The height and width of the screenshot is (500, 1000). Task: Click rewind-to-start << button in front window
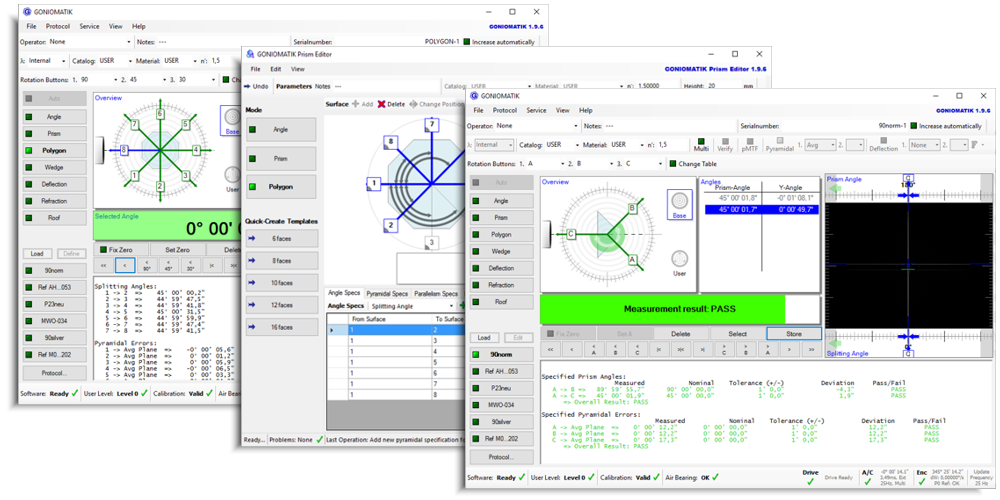tap(550, 349)
